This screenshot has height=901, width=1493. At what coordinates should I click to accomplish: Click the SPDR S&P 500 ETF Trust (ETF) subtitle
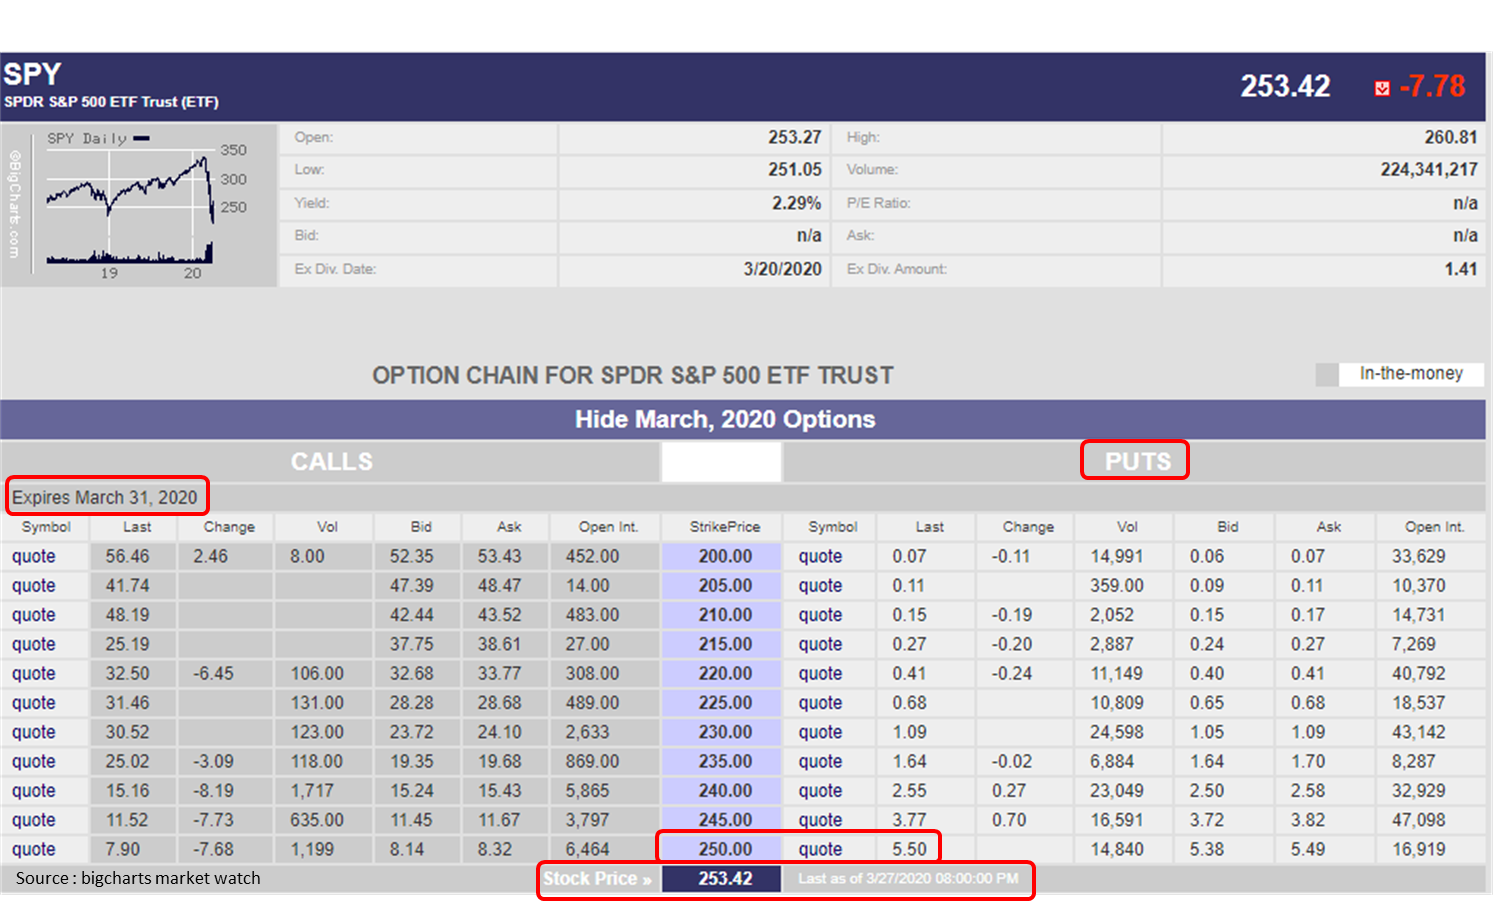(111, 102)
